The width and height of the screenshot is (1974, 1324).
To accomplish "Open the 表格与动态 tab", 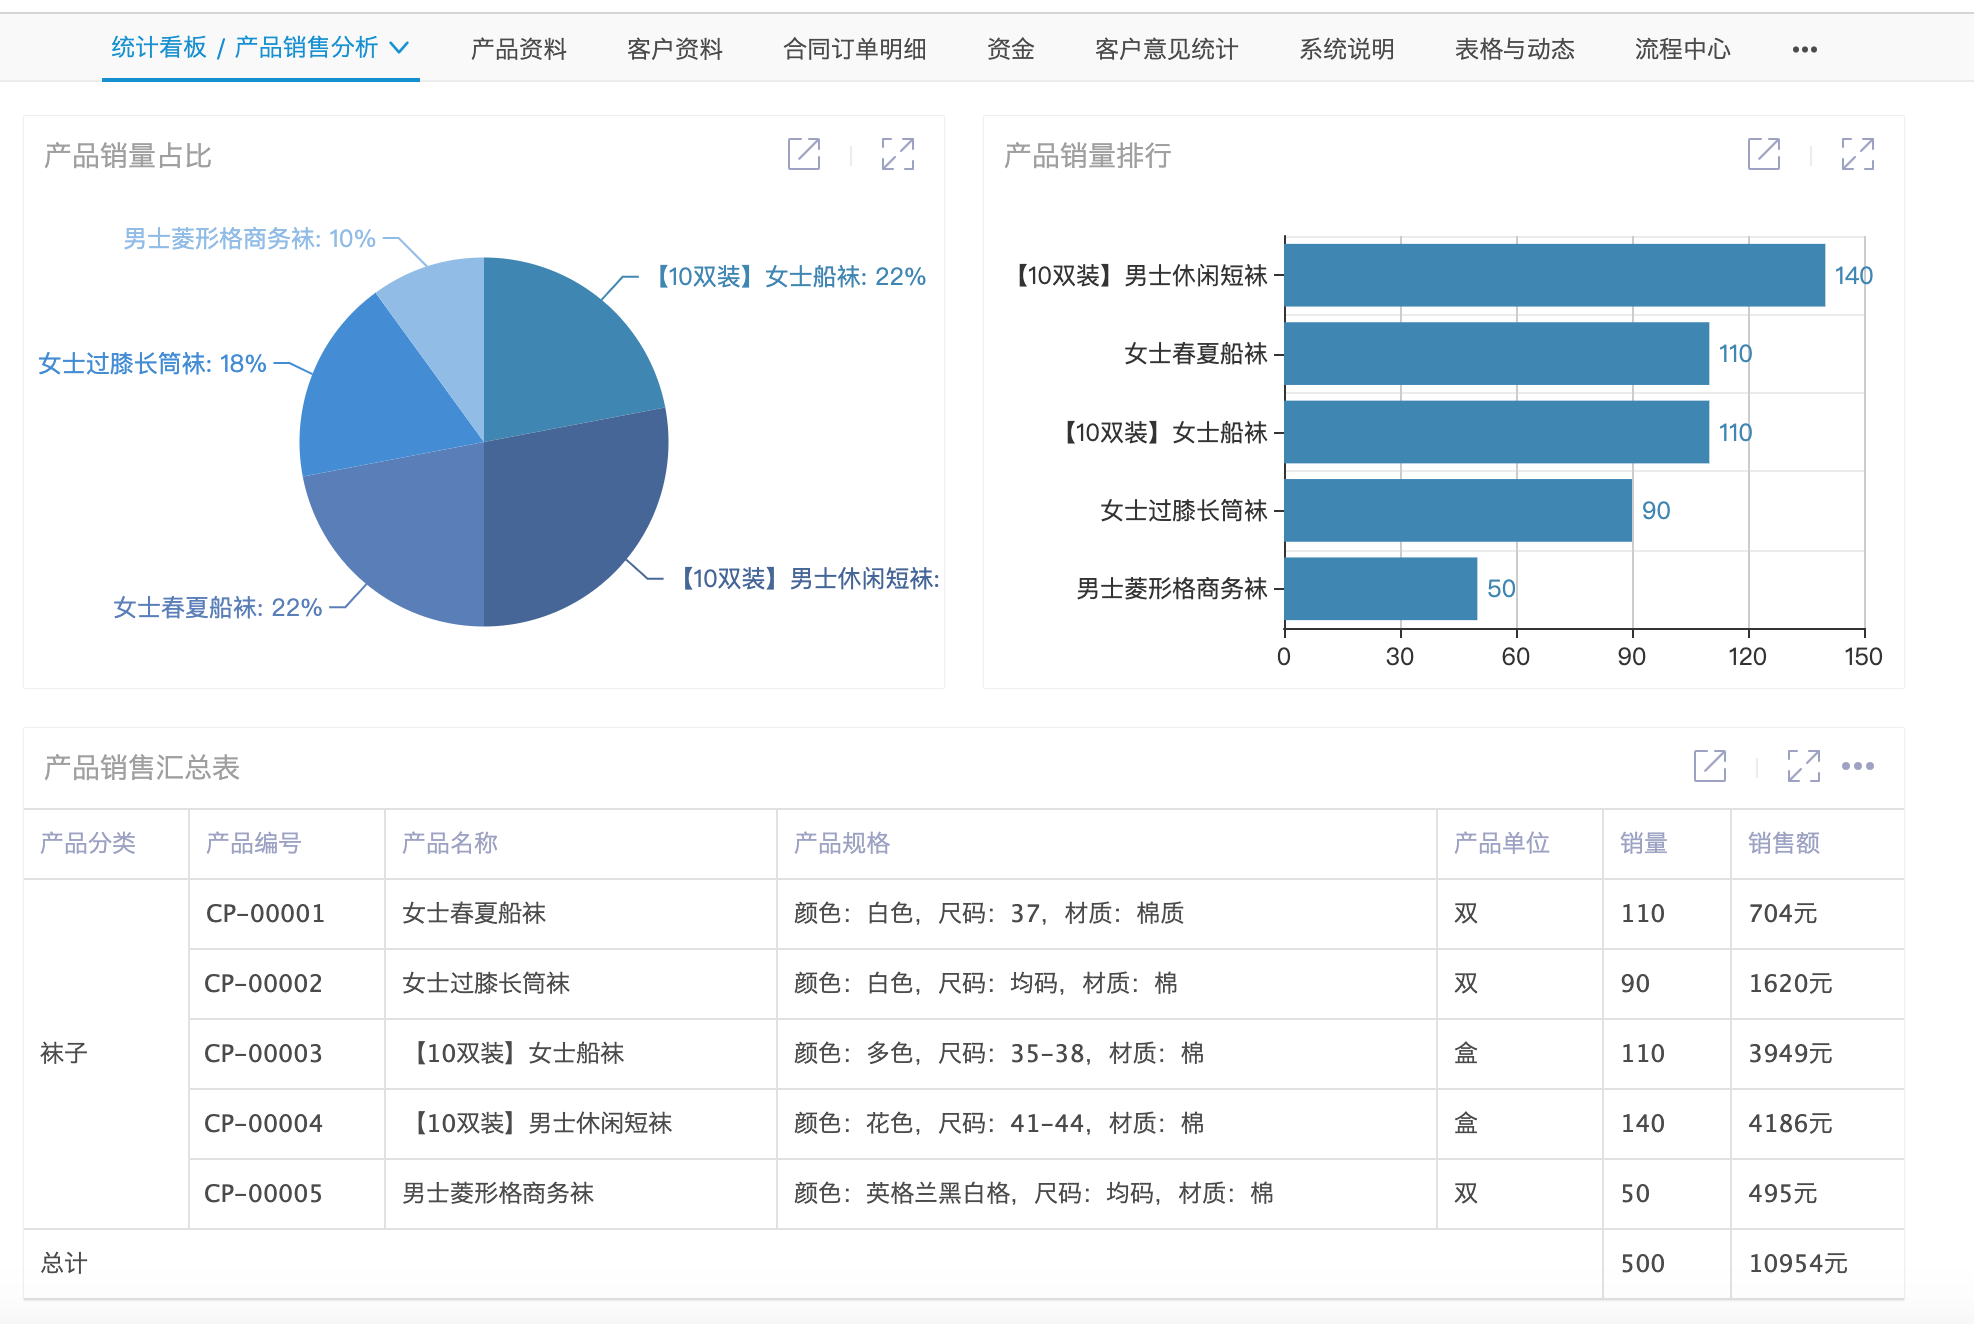I will [1515, 49].
